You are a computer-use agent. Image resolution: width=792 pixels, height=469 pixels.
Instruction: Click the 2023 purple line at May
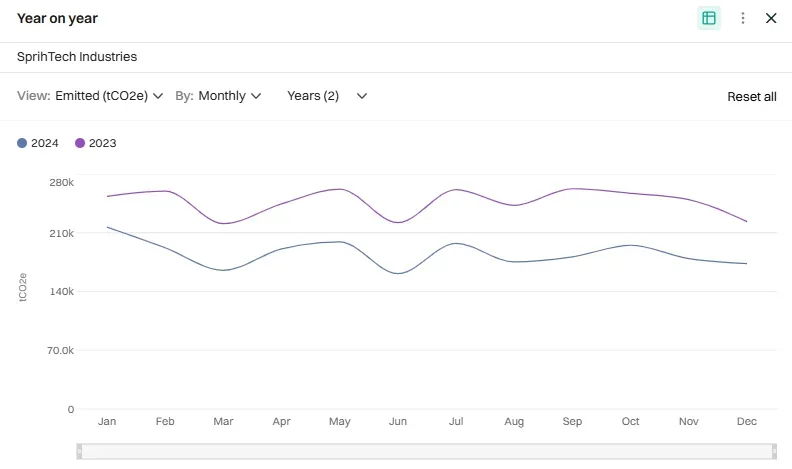[340, 189]
